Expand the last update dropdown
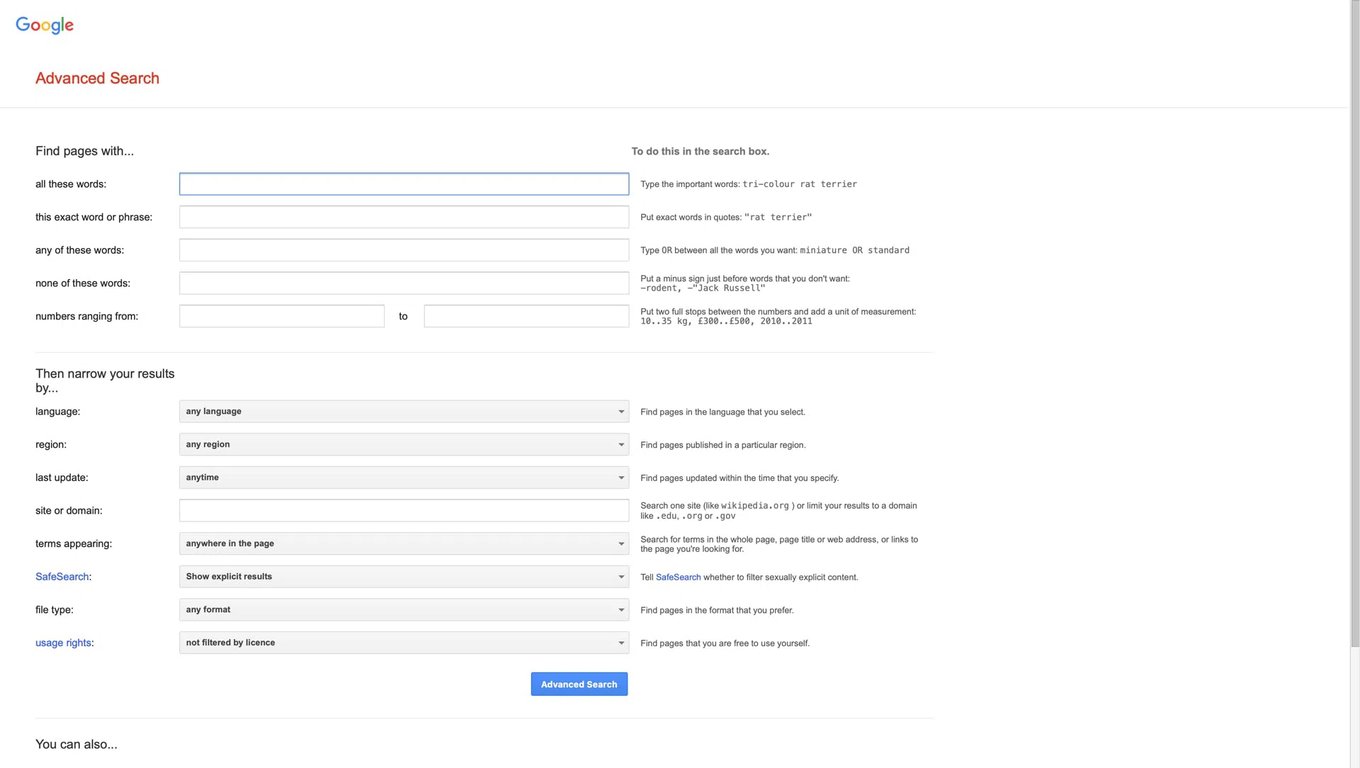 point(404,477)
